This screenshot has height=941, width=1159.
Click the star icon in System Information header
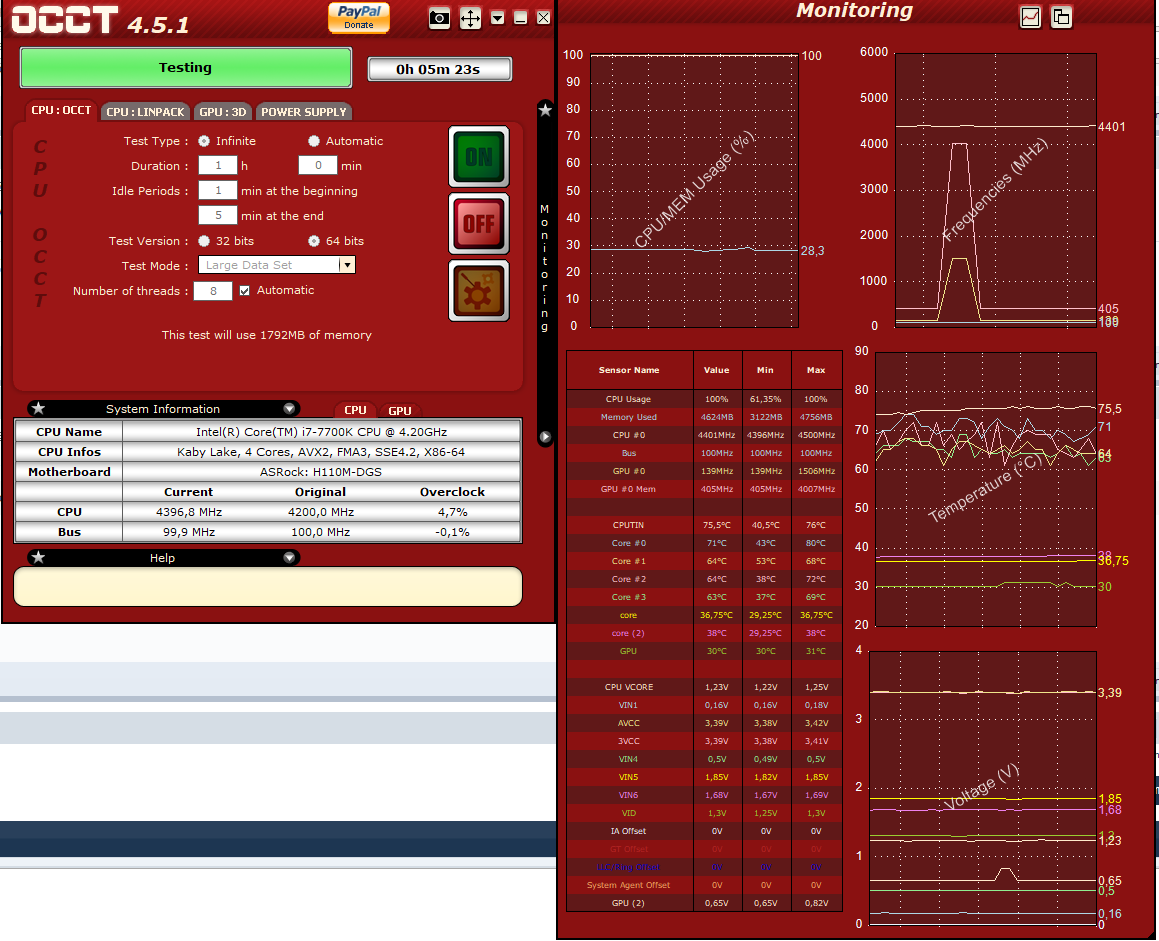38,409
